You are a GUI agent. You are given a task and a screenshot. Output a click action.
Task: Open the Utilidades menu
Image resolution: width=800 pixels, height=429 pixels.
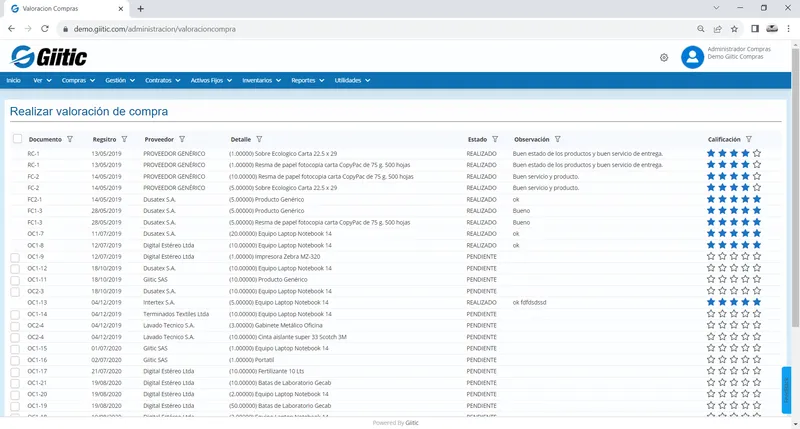tap(352, 81)
